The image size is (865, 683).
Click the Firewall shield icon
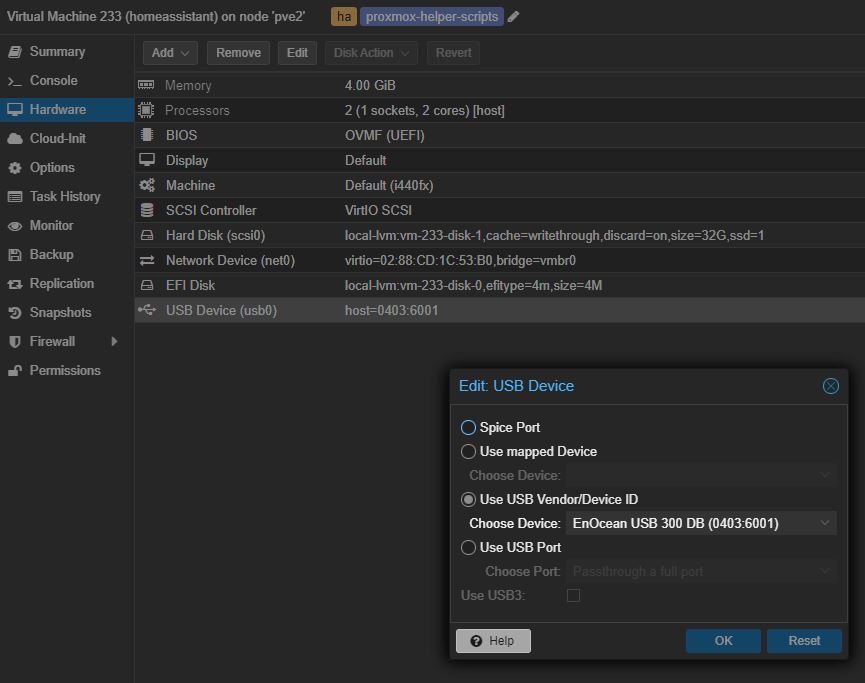(x=15, y=342)
